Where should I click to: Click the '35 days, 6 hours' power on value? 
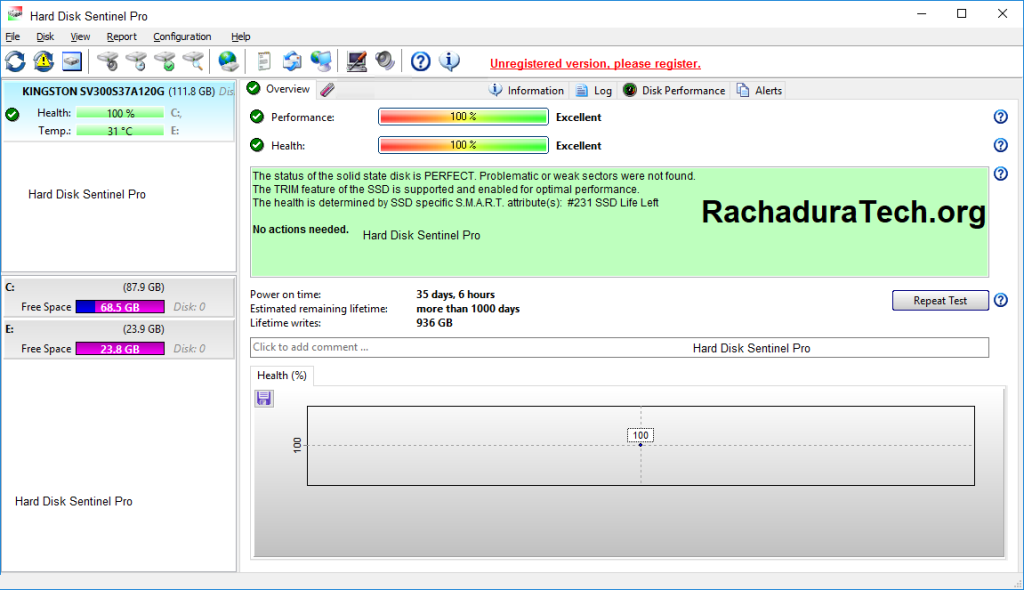(x=455, y=295)
